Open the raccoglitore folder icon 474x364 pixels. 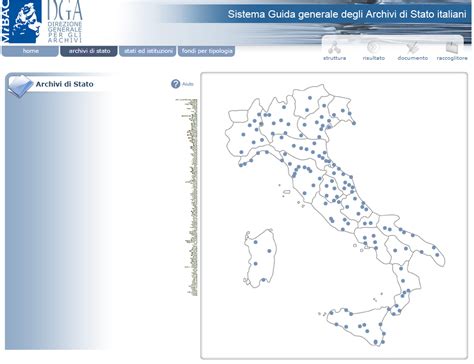pyautogui.click(x=452, y=48)
